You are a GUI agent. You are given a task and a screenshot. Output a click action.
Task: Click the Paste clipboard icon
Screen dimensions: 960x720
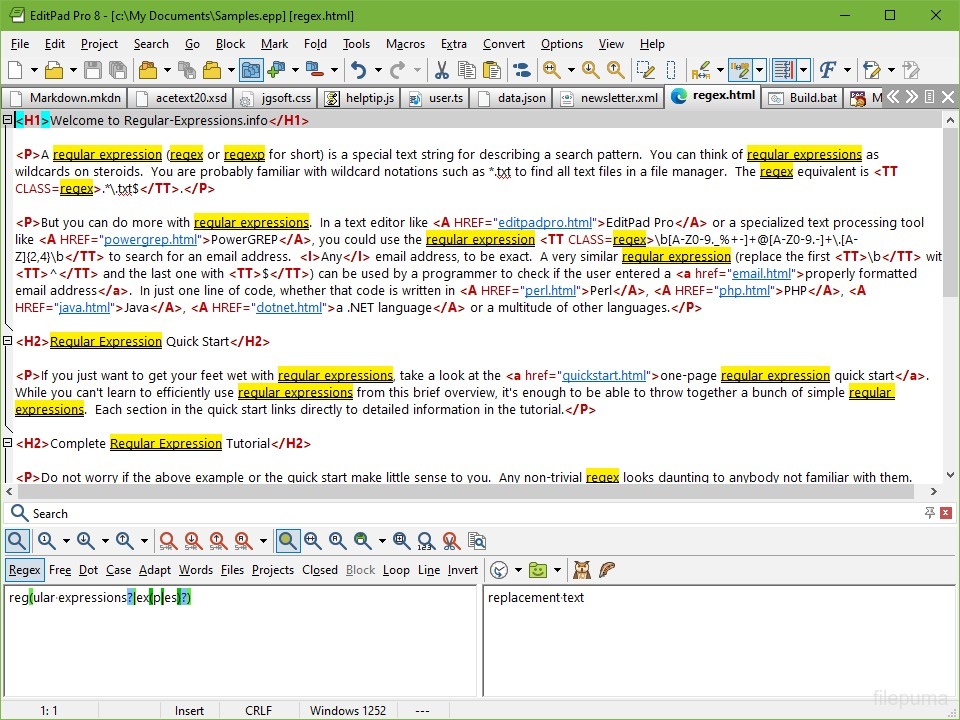point(492,70)
